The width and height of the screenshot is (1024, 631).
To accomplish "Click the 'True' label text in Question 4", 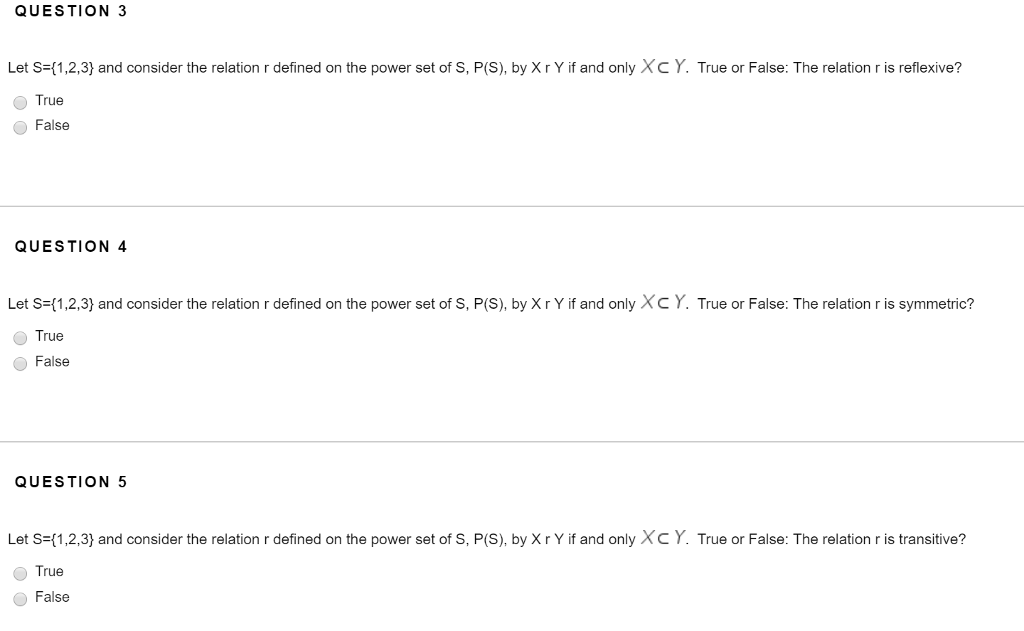I will coord(49,336).
